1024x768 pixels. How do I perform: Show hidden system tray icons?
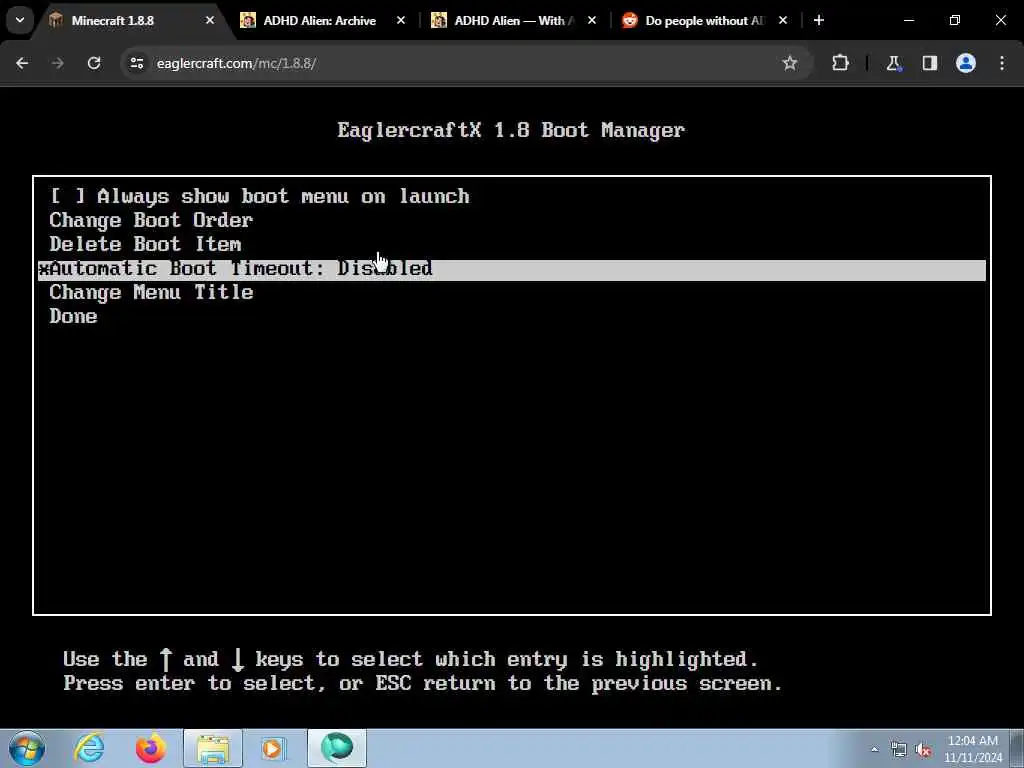874,749
